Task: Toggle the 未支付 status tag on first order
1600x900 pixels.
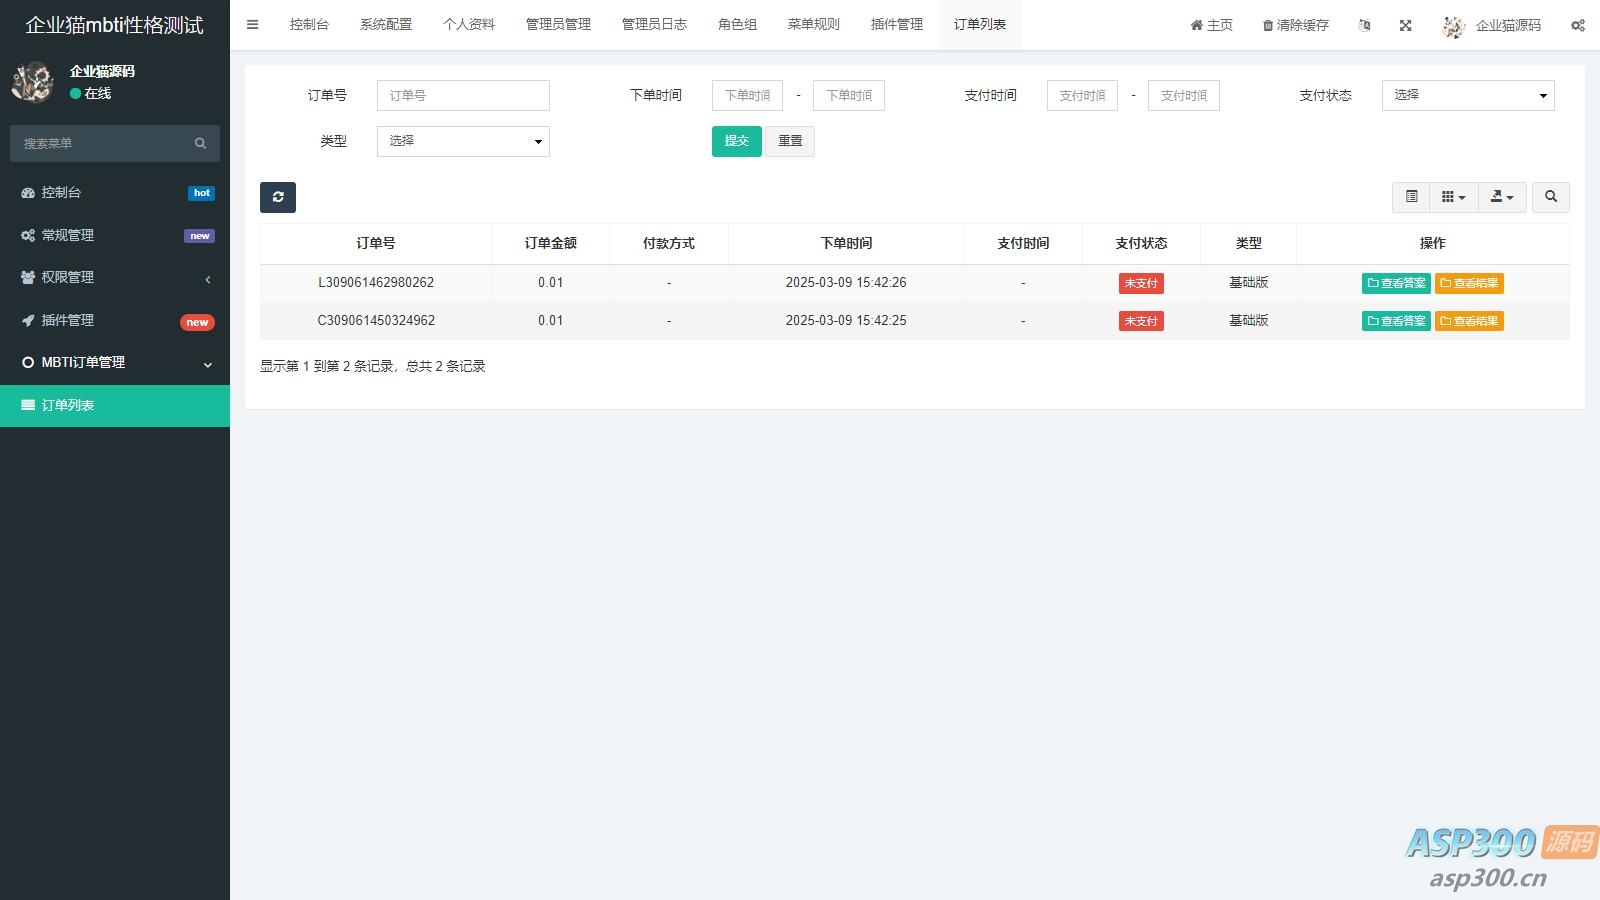Action: coord(1140,283)
